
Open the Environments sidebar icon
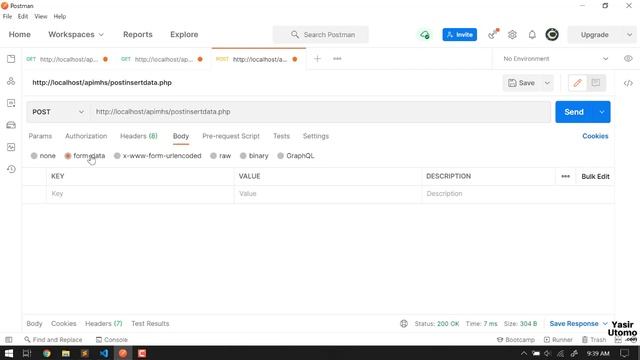pos(11,103)
